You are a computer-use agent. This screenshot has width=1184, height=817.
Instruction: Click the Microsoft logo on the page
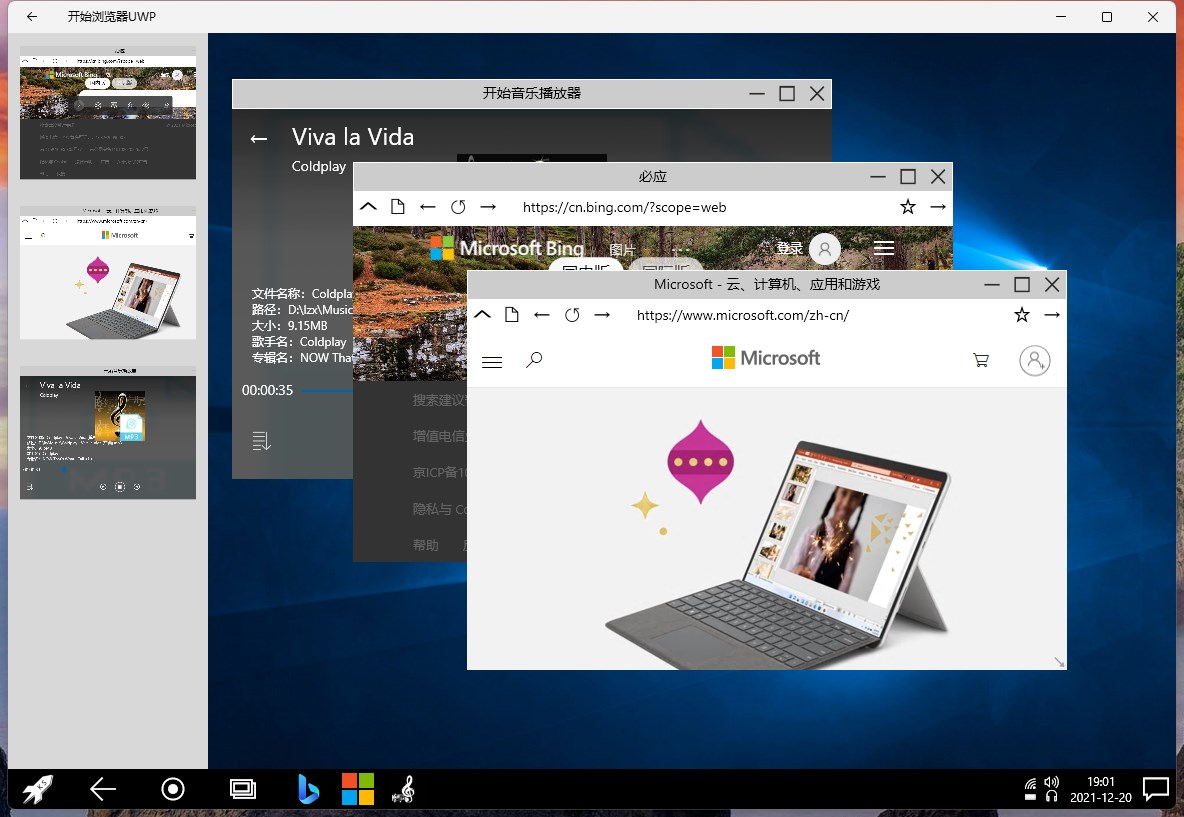tap(766, 358)
